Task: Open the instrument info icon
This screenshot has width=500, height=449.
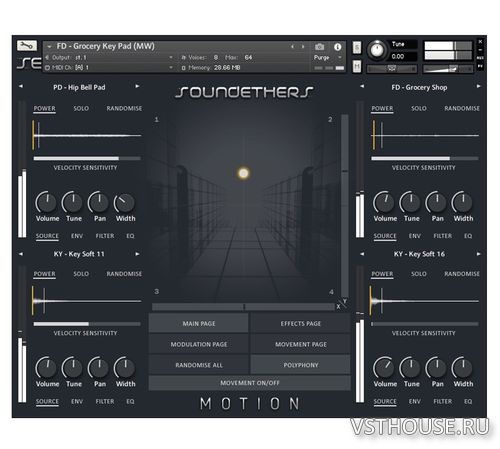Action: 337,47
